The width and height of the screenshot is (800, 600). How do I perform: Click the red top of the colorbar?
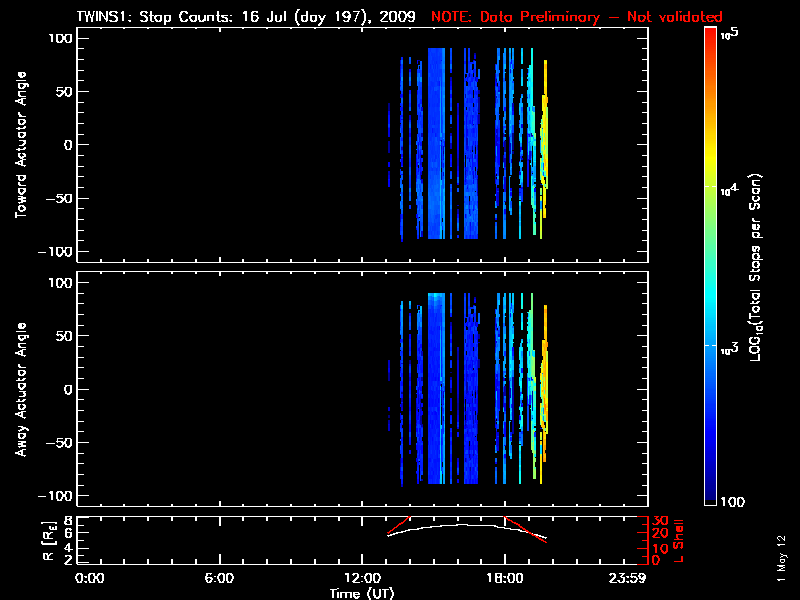click(x=710, y=33)
